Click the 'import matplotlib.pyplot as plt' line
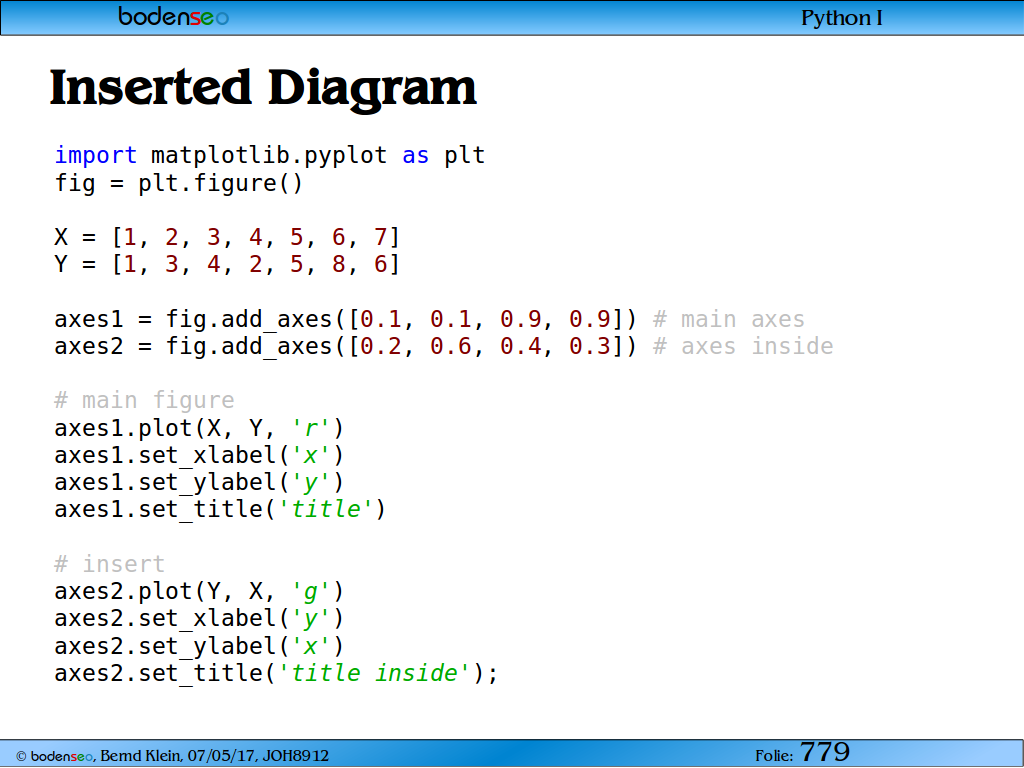 (270, 155)
